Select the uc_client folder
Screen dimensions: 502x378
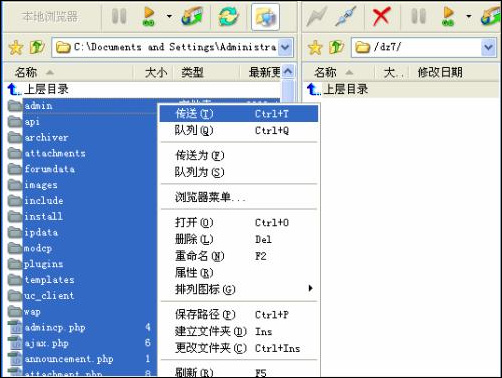pos(49,295)
